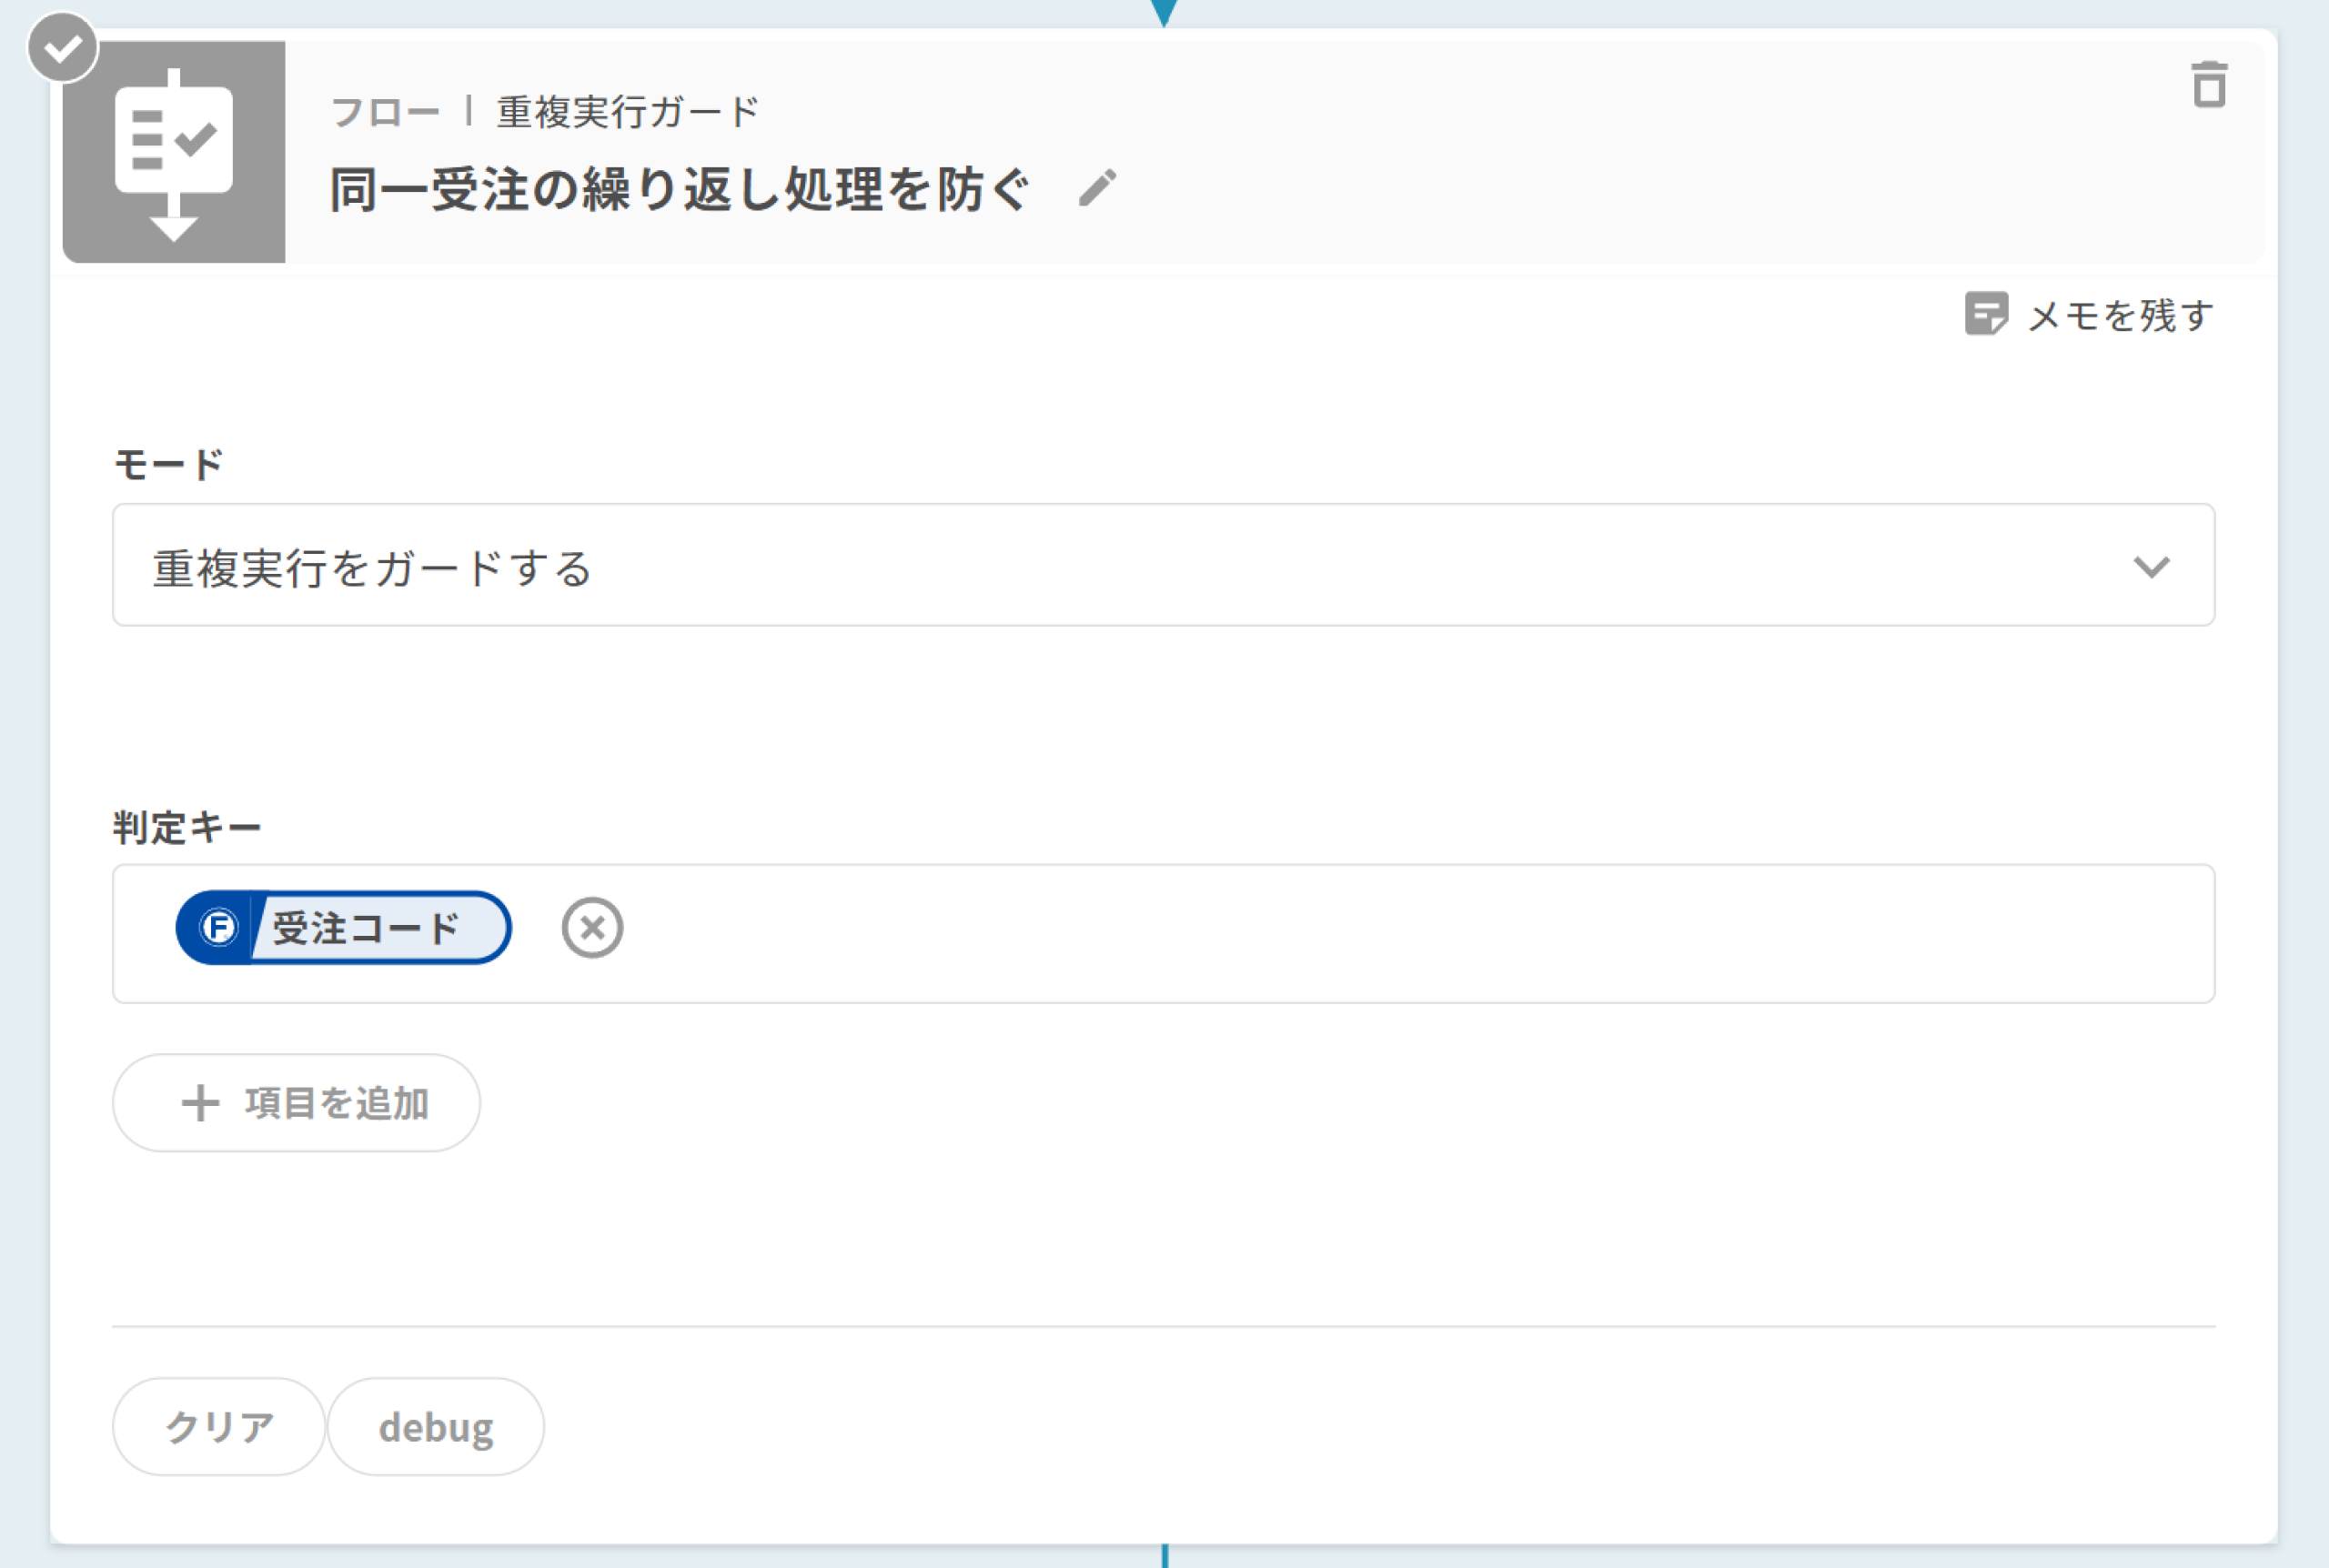Screen dimensions: 2329x1568
Task: Click the フロー breadcrumb label
Action: click(x=385, y=111)
